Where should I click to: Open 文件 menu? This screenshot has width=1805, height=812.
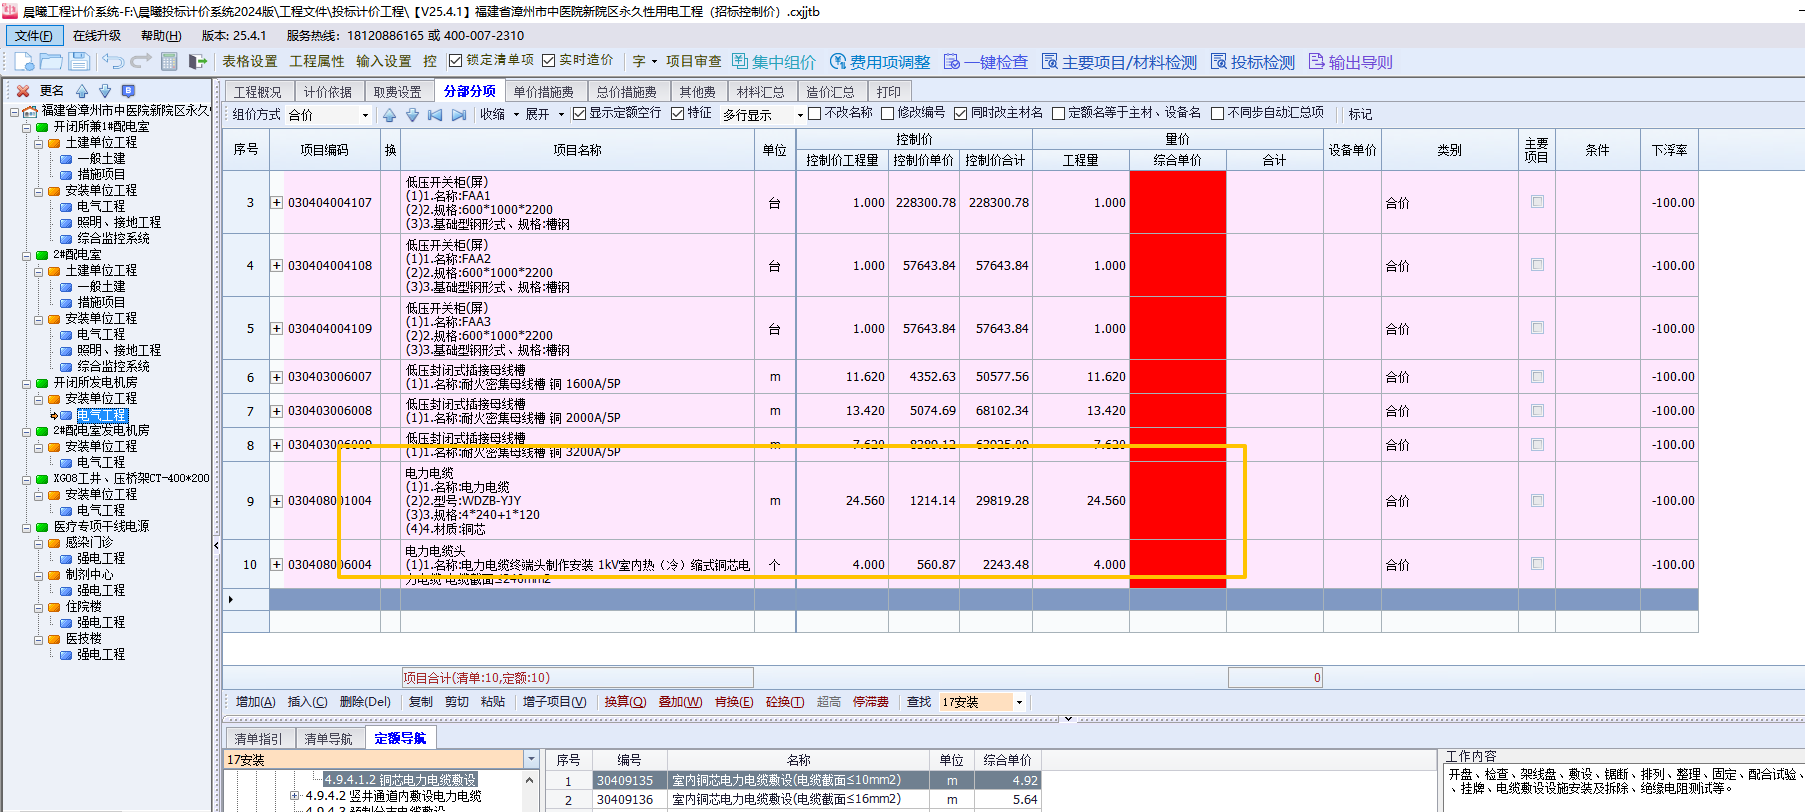(34, 35)
